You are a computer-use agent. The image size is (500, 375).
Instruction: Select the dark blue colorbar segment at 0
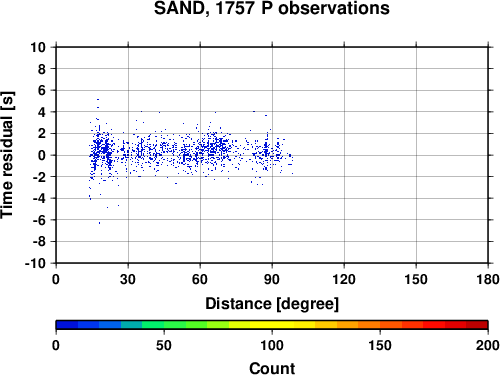[x=67, y=325]
